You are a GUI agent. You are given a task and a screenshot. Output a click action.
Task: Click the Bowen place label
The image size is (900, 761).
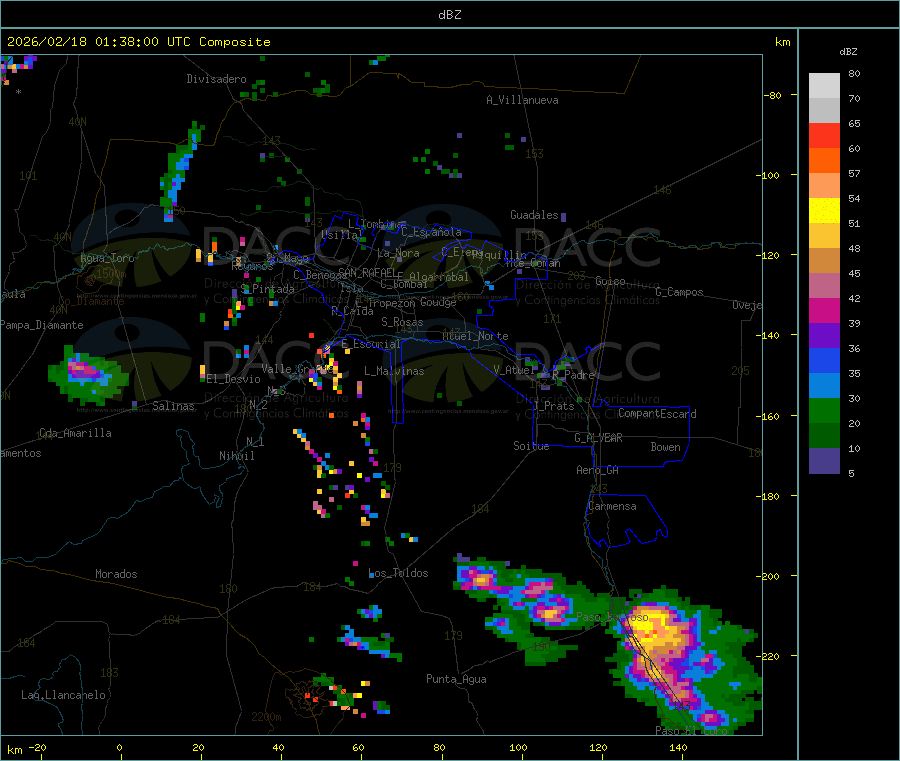point(666,447)
